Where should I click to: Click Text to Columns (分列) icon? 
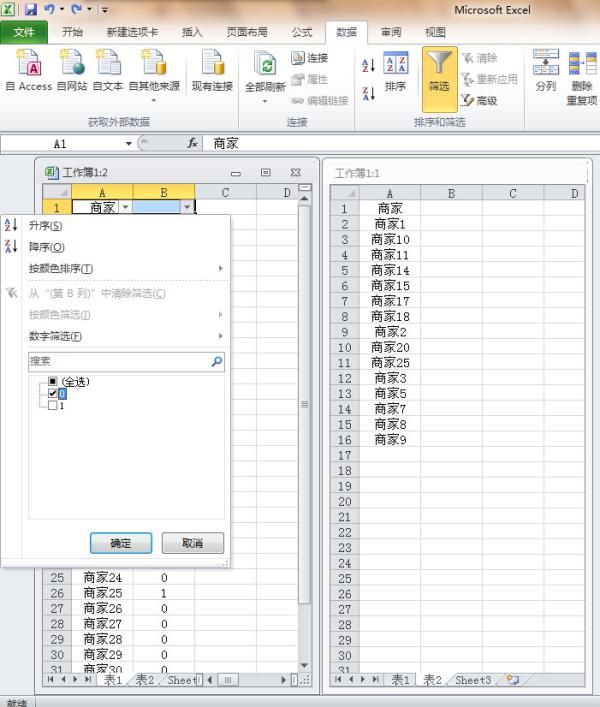(545, 70)
